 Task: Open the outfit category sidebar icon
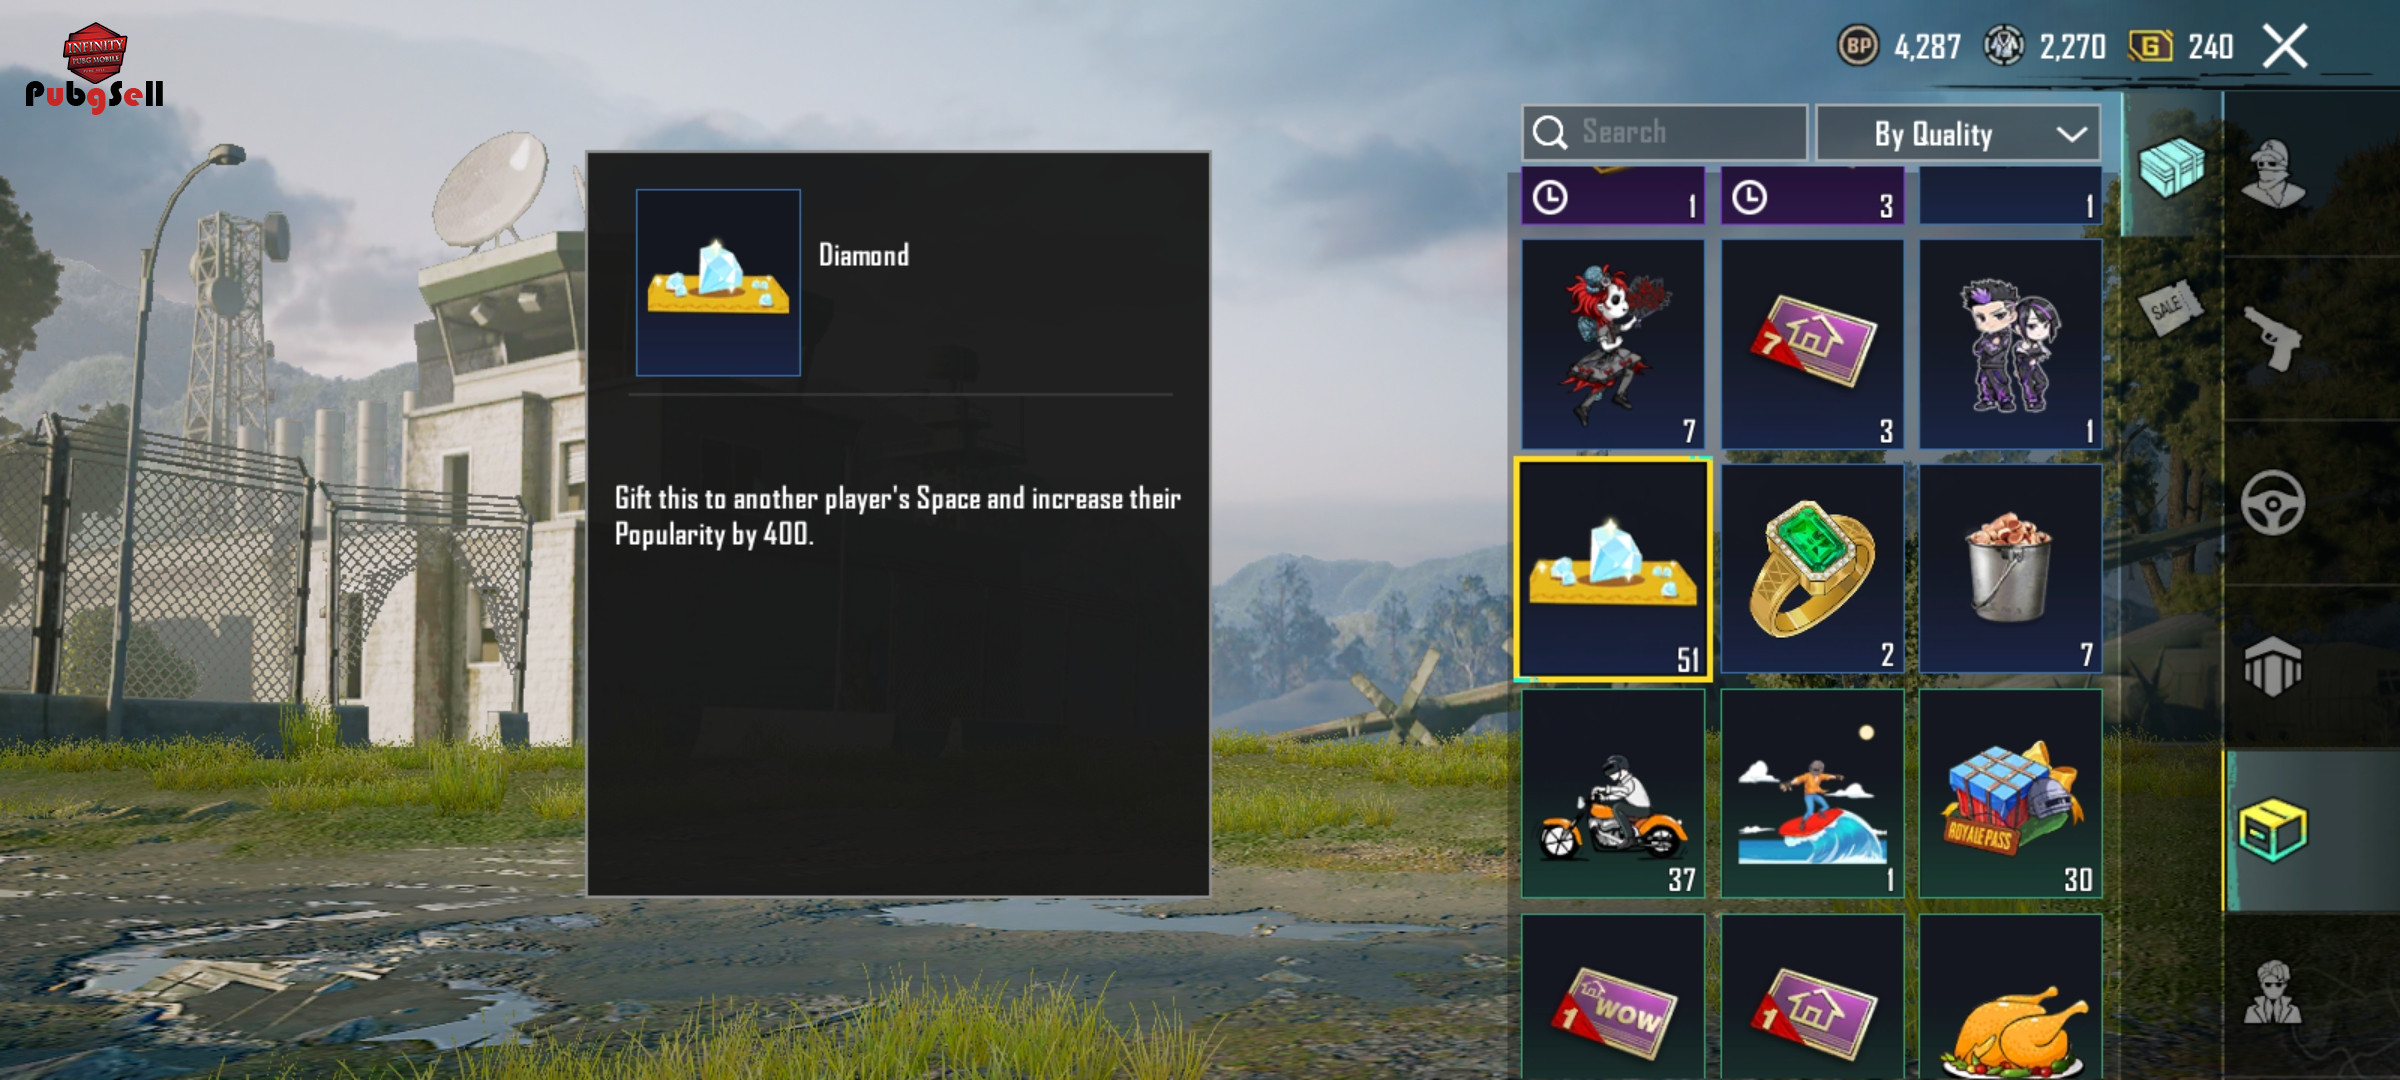(x=2271, y=173)
